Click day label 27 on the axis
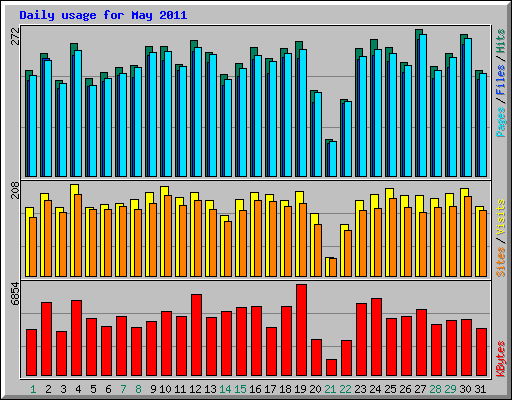 [x=420, y=389]
